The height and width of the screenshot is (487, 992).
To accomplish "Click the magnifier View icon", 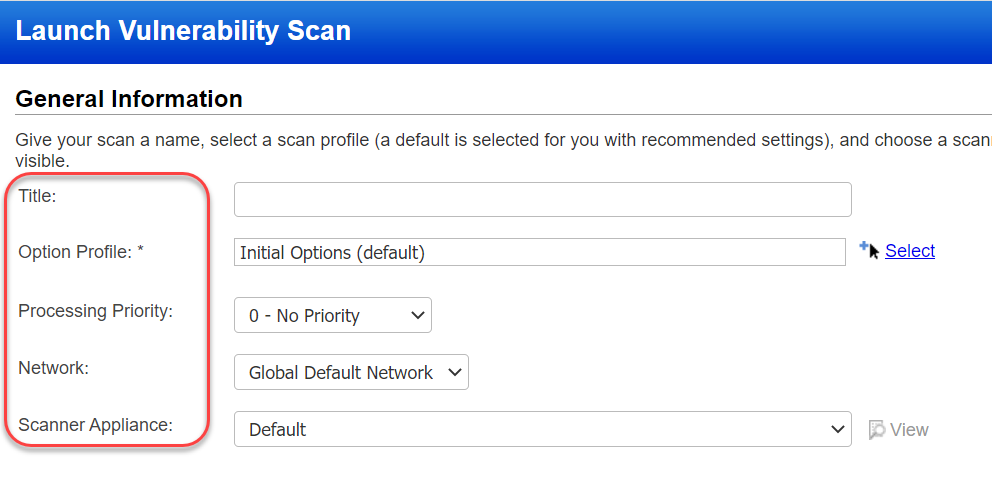I will point(877,430).
